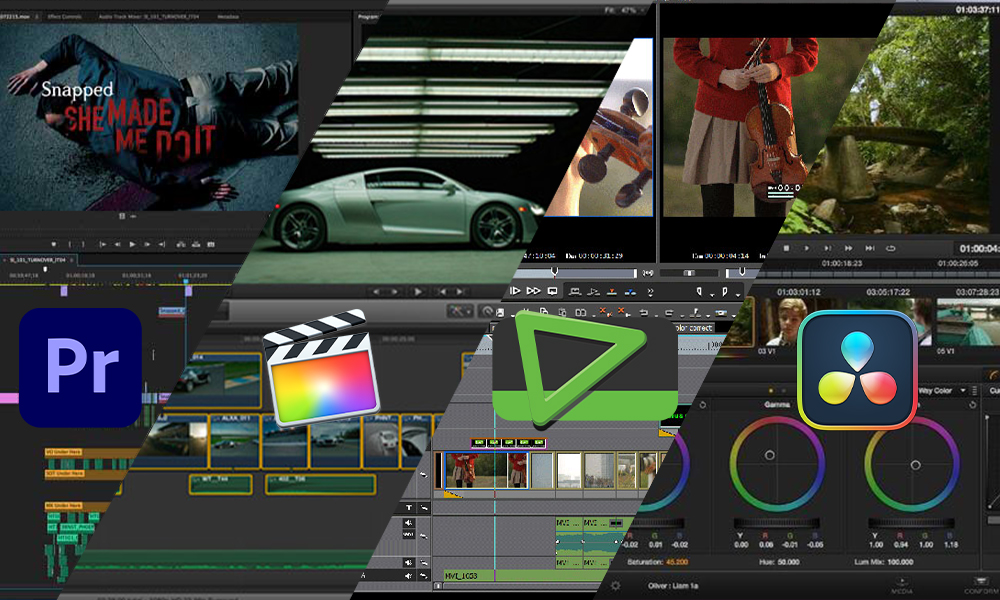Click EDIUS overwrite to timeline icon
Image resolution: width=1000 pixels, height=600 pixels.
630,292
